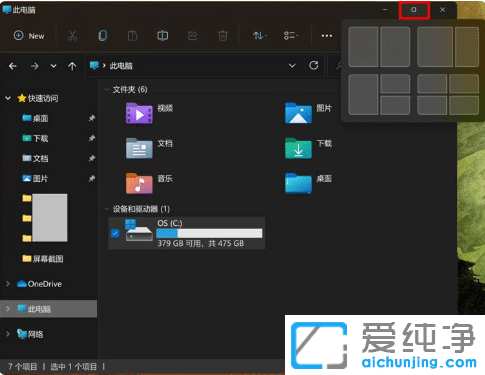Uncheck the OS (C:) drive checkbox
Image resolution: width=485 pixels, height=375 pixels.
[115, 233]
